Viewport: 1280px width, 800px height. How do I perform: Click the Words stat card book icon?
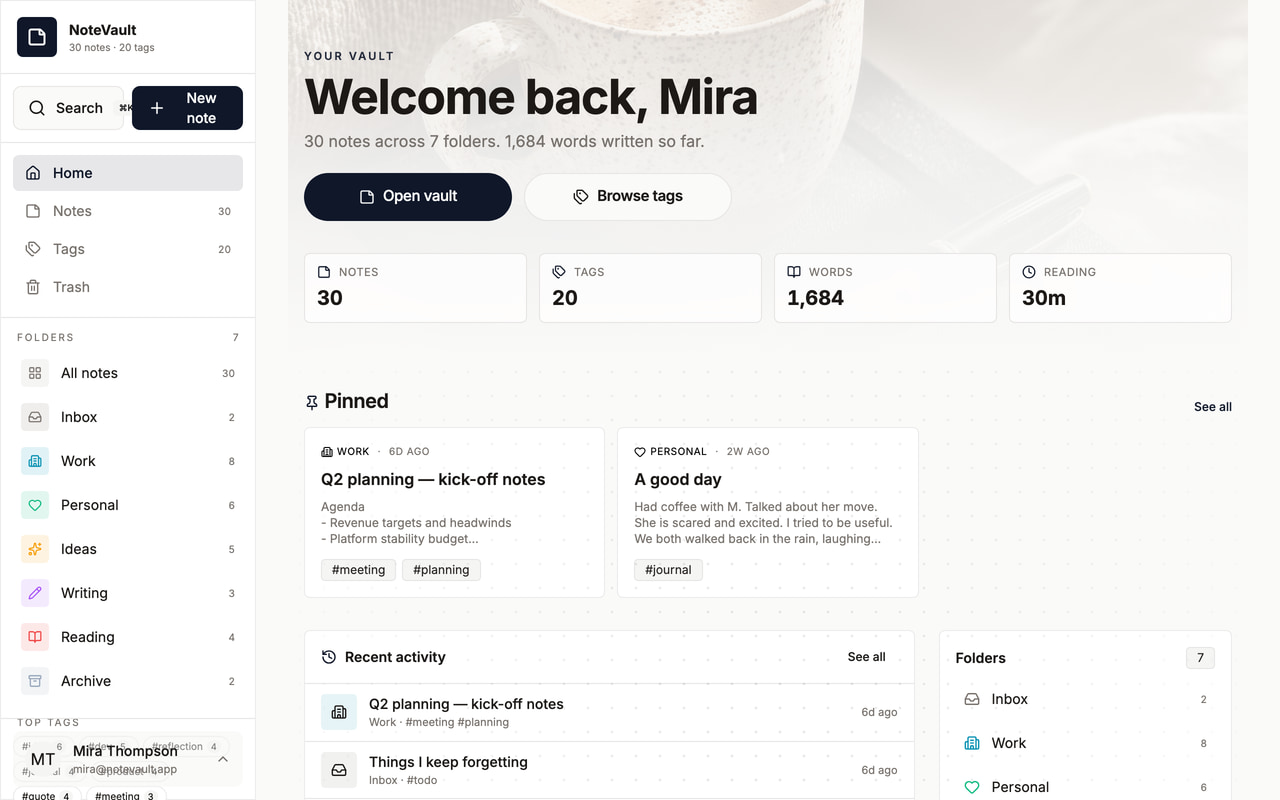coord(794,272)
